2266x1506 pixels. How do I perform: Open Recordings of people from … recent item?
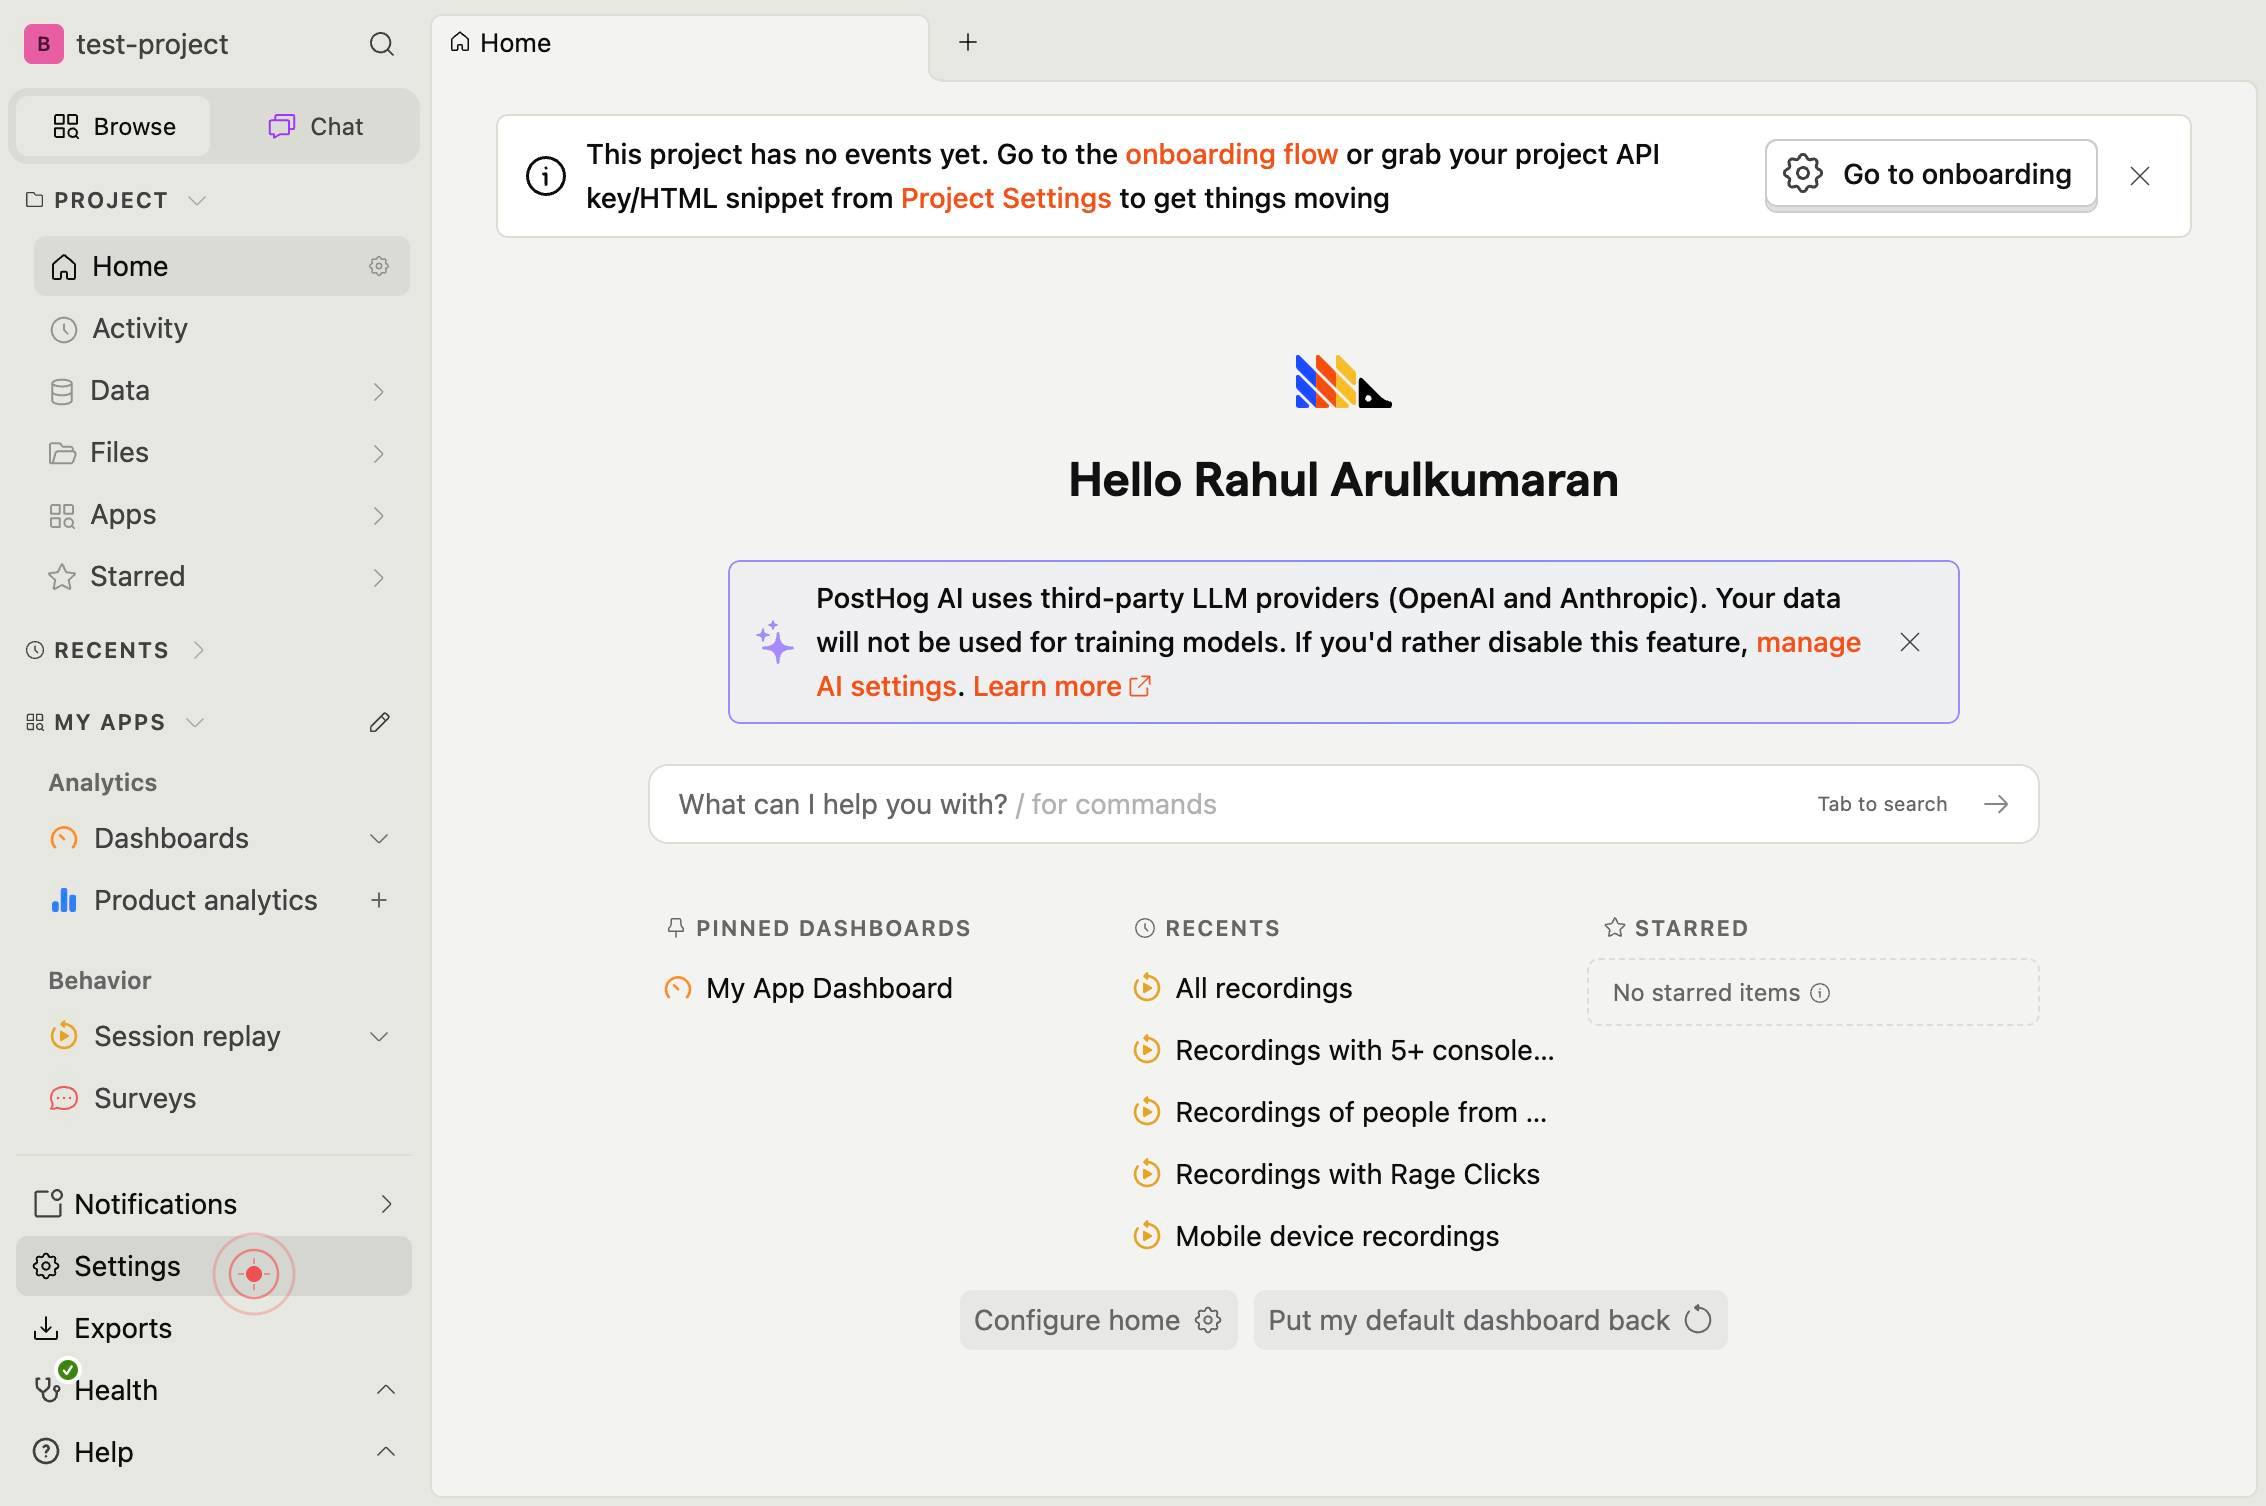(x=1340, y=1112)
